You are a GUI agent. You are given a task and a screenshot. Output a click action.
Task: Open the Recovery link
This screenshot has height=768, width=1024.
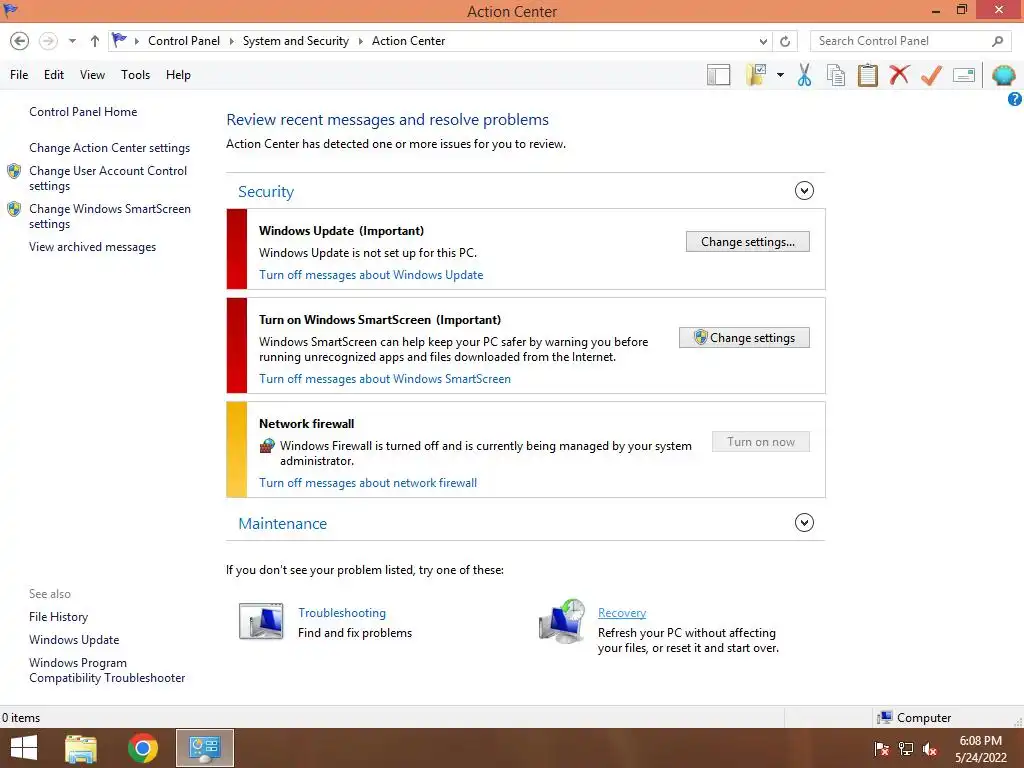pos(622,613)
